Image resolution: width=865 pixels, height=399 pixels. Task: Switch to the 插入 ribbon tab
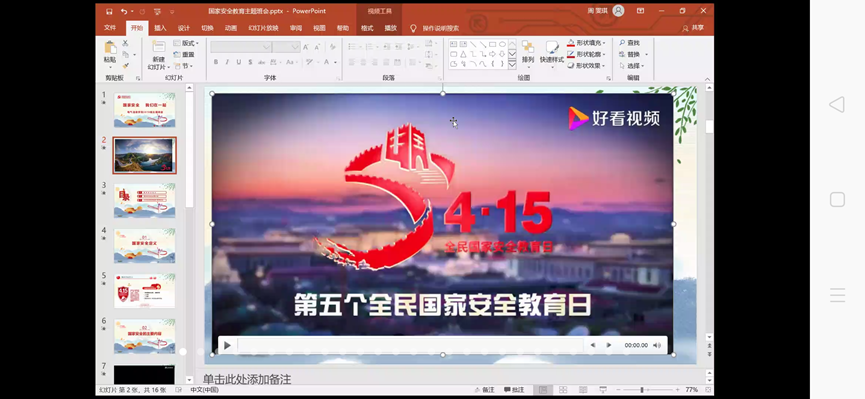point(160,28)
